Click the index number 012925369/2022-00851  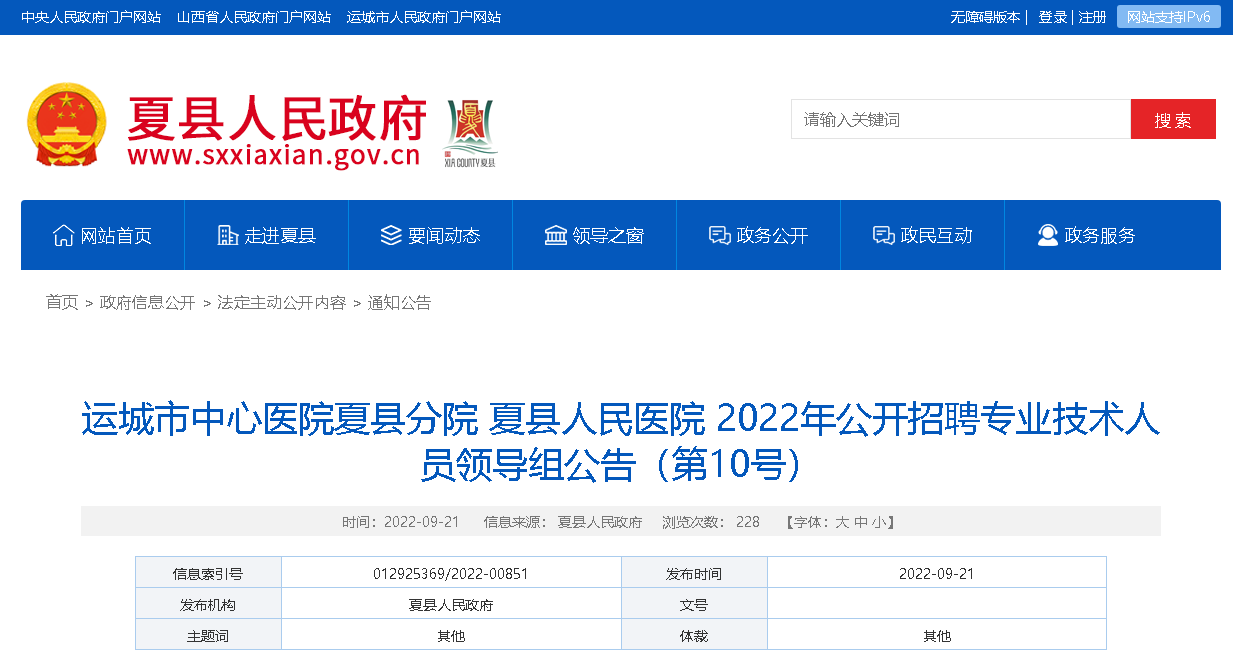coord(450,574)
